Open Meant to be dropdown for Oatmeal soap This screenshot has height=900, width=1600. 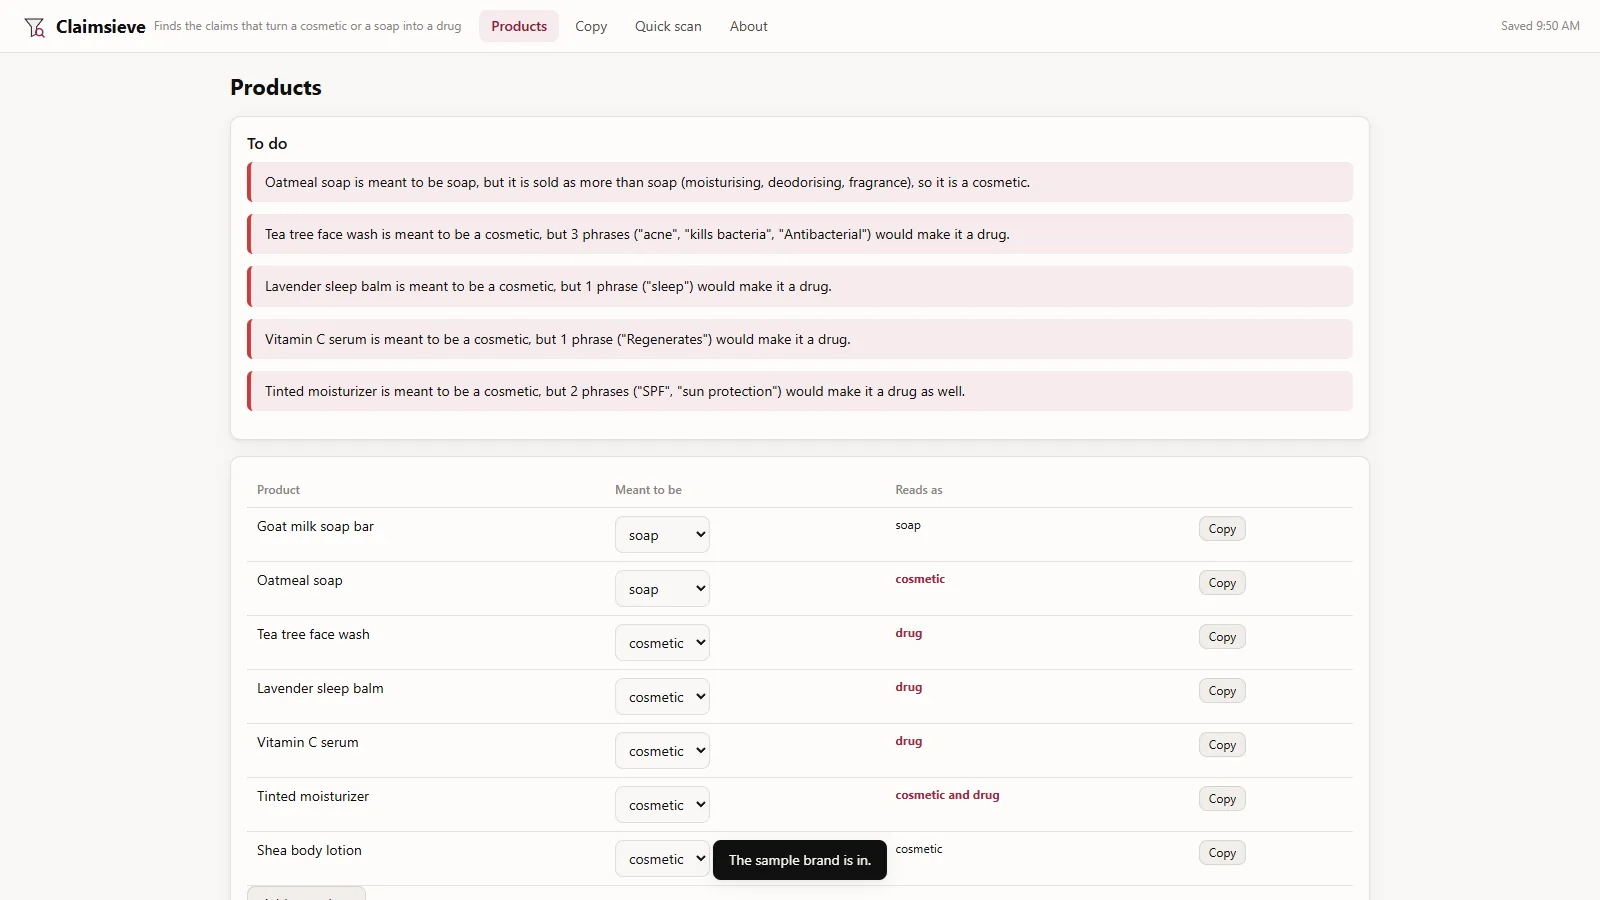click(x=662, y=589)
